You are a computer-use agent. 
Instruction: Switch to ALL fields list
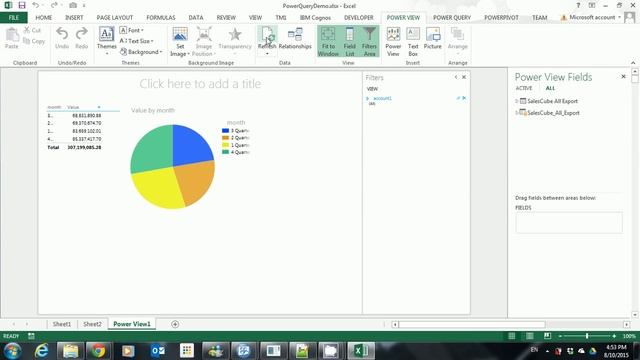pyautogui.click(x=550, y=88)
